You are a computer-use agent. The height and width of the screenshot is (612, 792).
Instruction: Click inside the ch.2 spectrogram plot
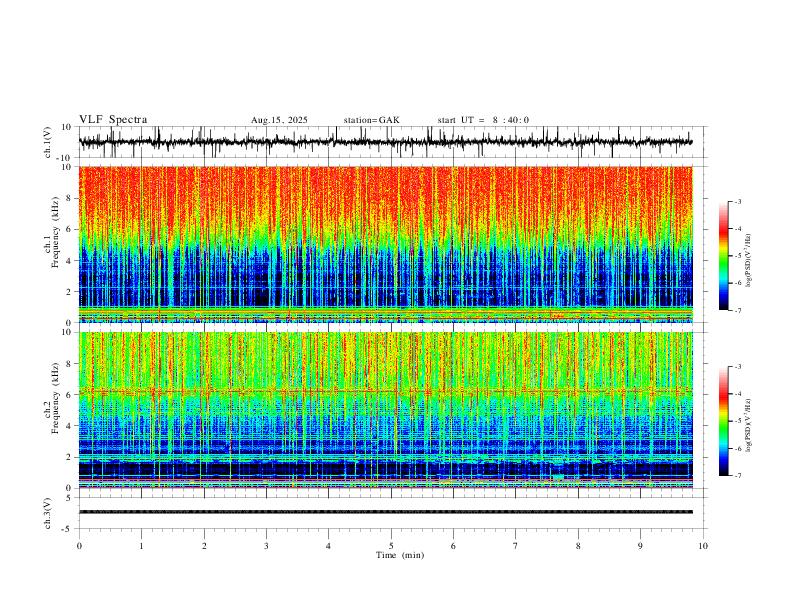pyautogui.click(x=385, y=410)
